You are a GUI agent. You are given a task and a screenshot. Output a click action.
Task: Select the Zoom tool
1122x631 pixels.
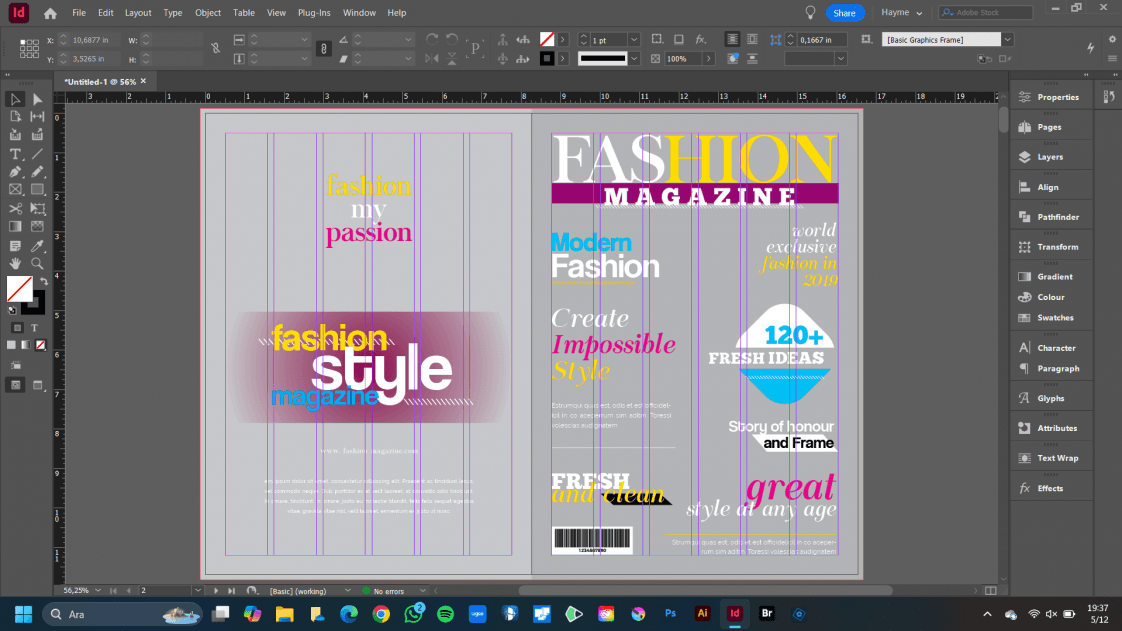tap(37, 263)
